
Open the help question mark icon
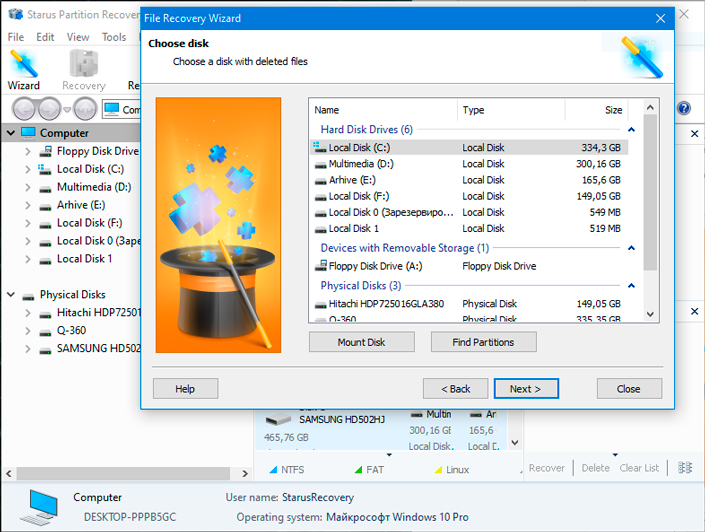(x=683, y=108)
